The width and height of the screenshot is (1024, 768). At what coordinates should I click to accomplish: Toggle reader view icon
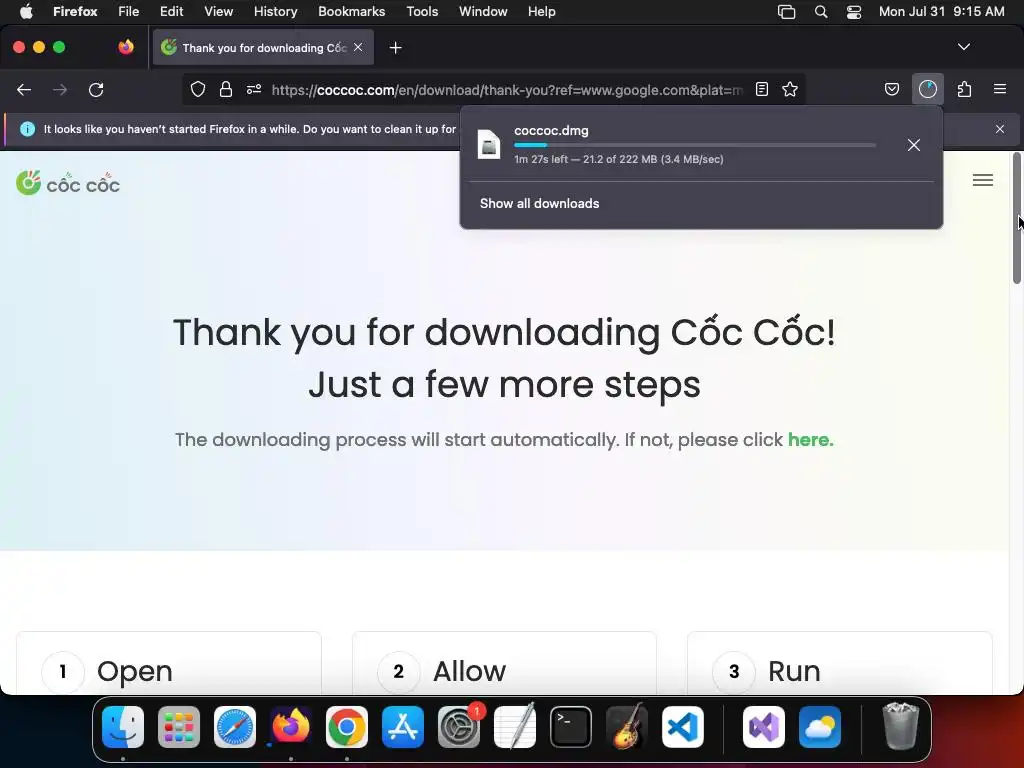point(761,89)
